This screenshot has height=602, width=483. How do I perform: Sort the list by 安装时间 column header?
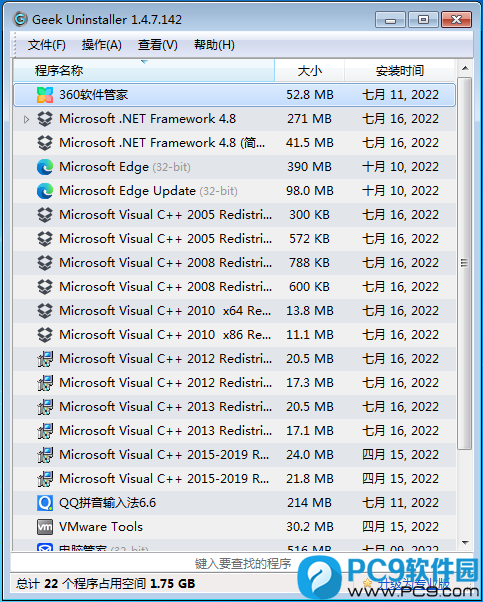coord(400,71)
